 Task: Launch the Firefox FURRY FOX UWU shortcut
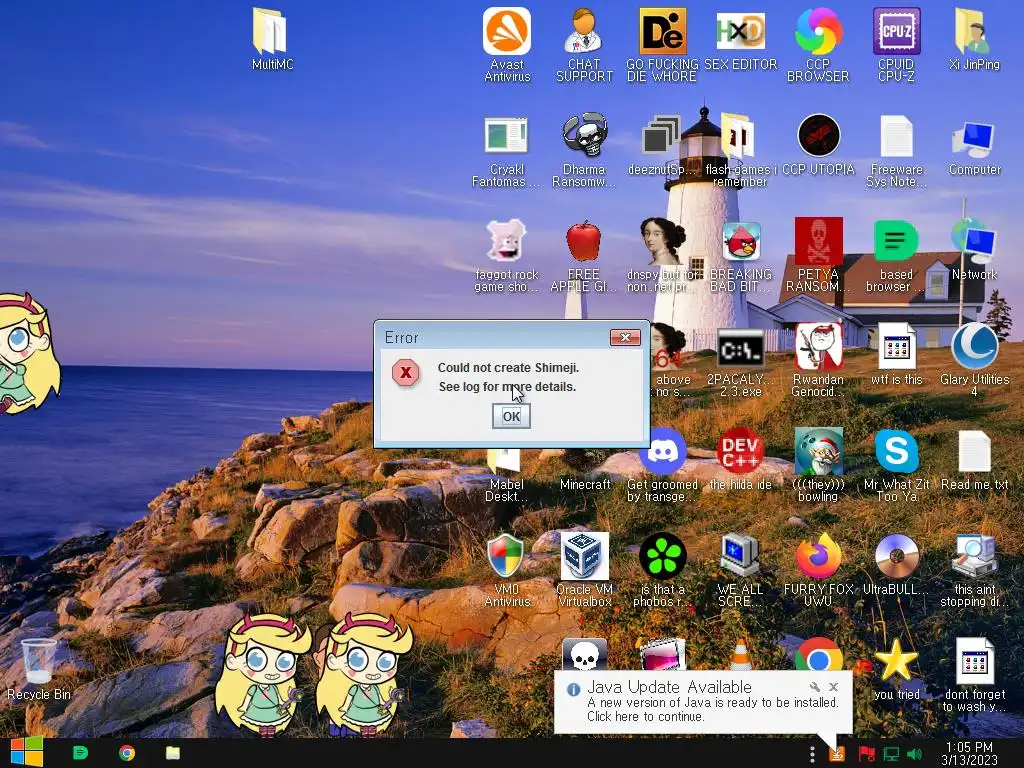(818, 569)
